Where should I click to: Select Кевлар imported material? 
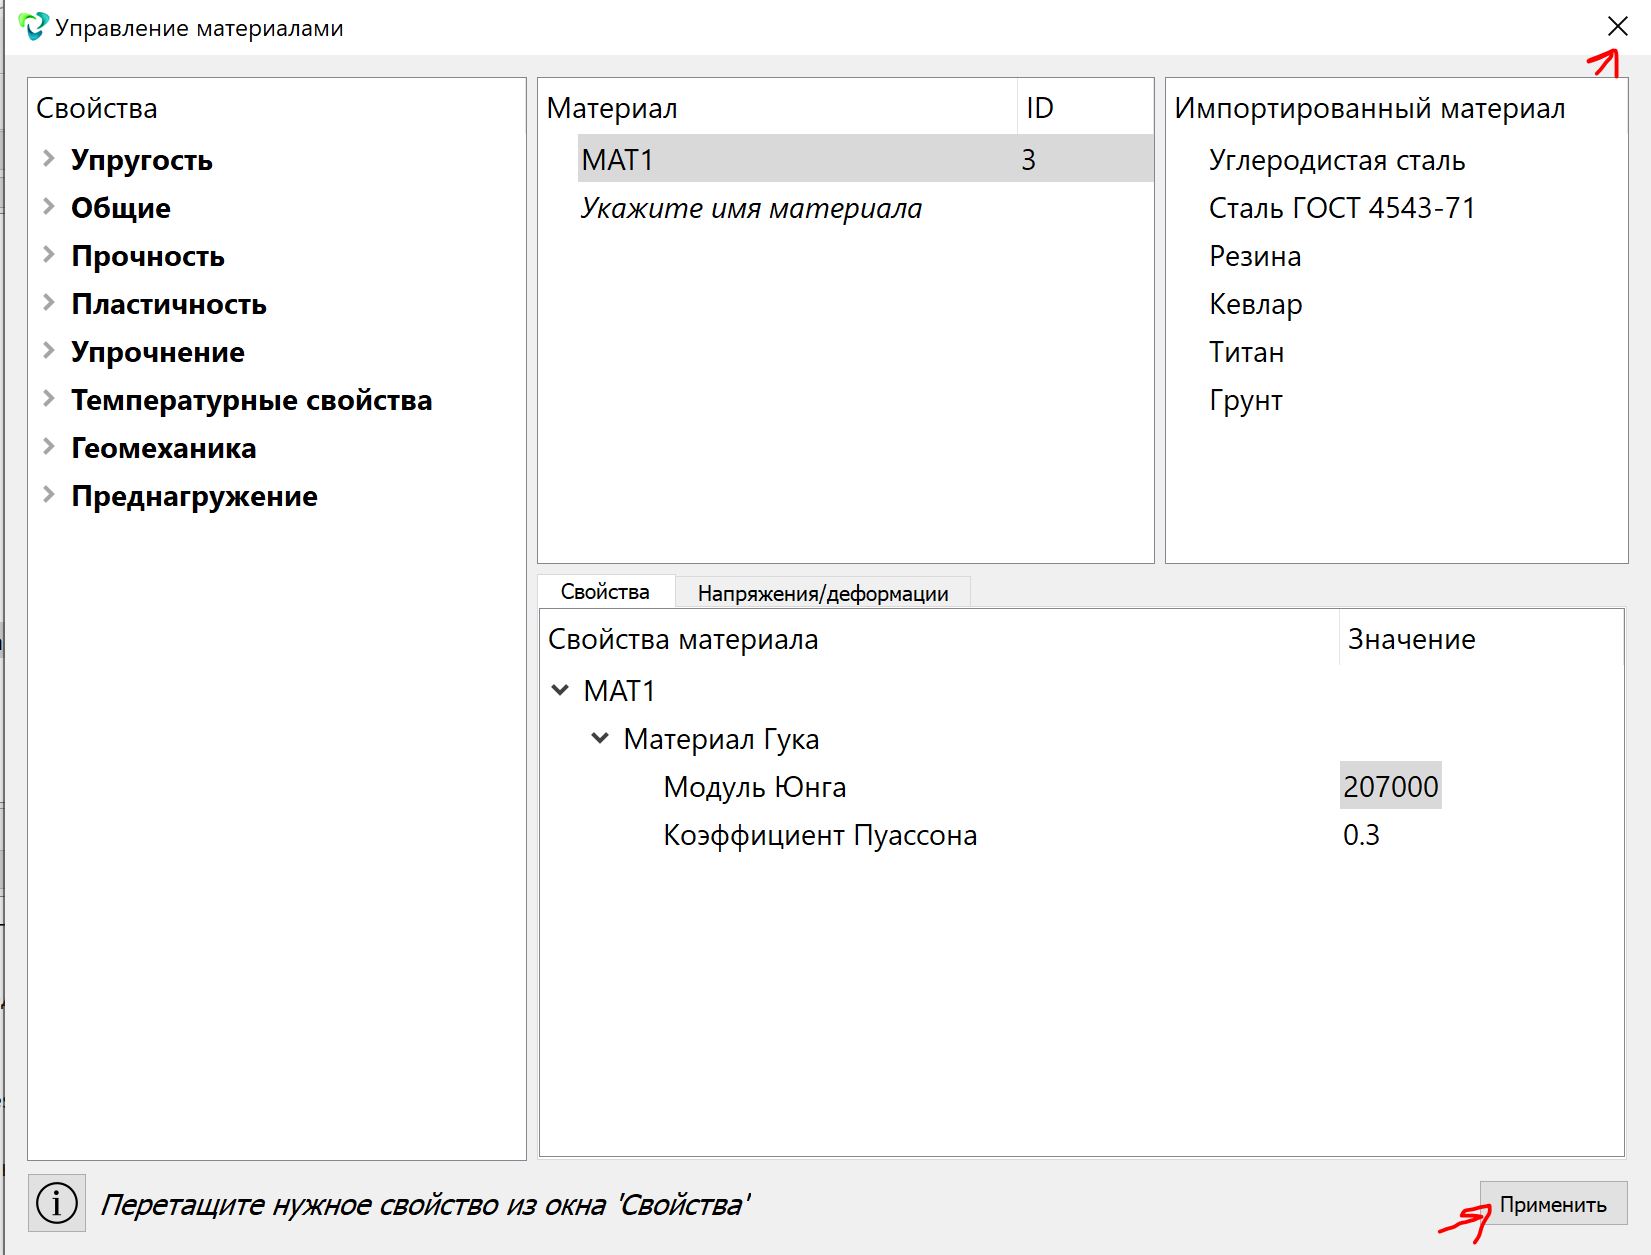point(1255,304)
